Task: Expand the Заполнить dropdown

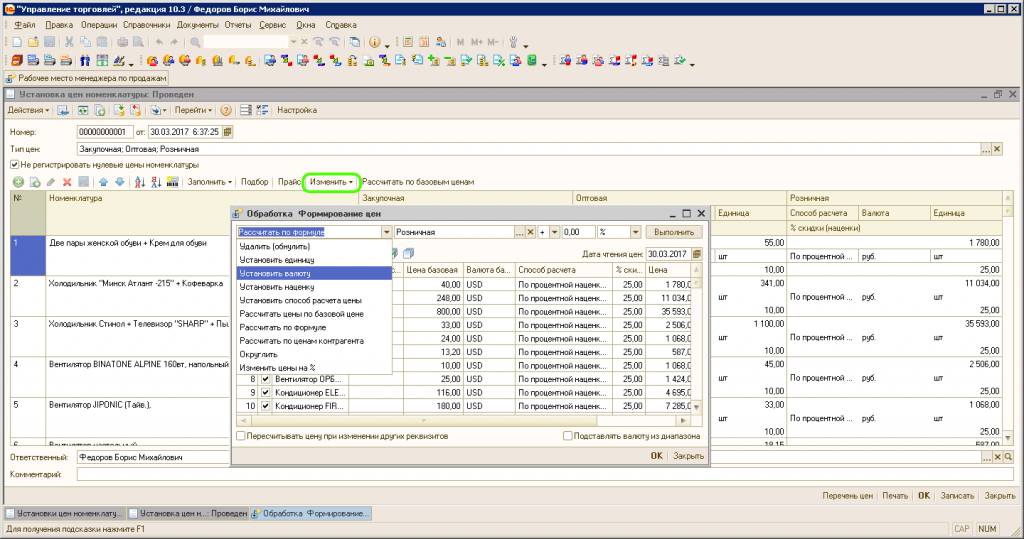Action: pyautogui.click(x=209, y=182)
